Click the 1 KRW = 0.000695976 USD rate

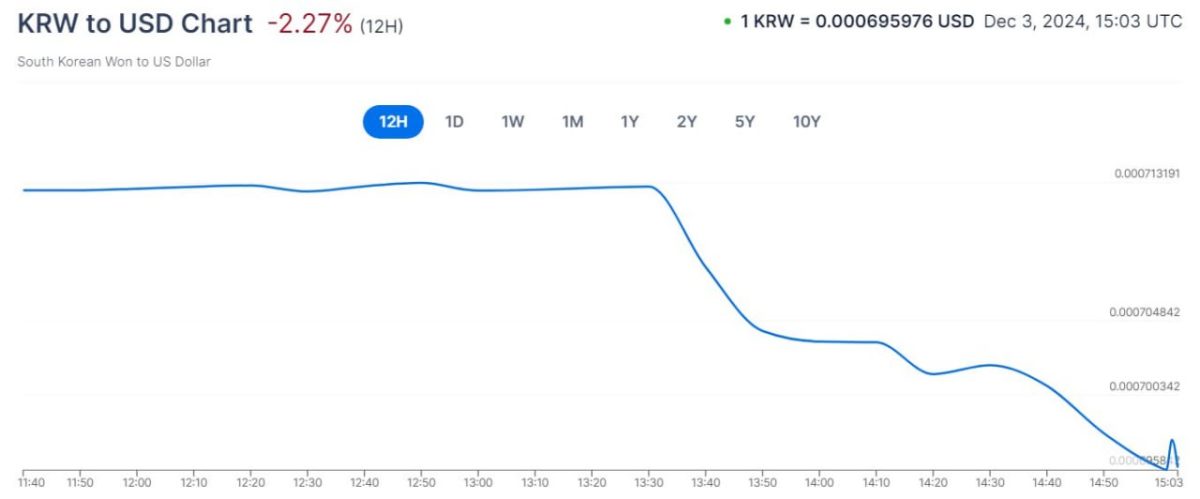(x=857, y=22)
